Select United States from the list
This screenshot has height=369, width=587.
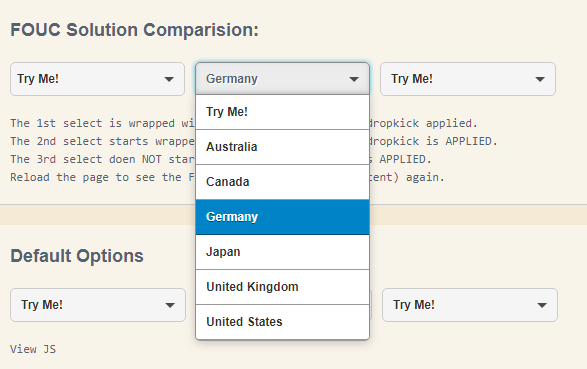(x=282, y=322)
